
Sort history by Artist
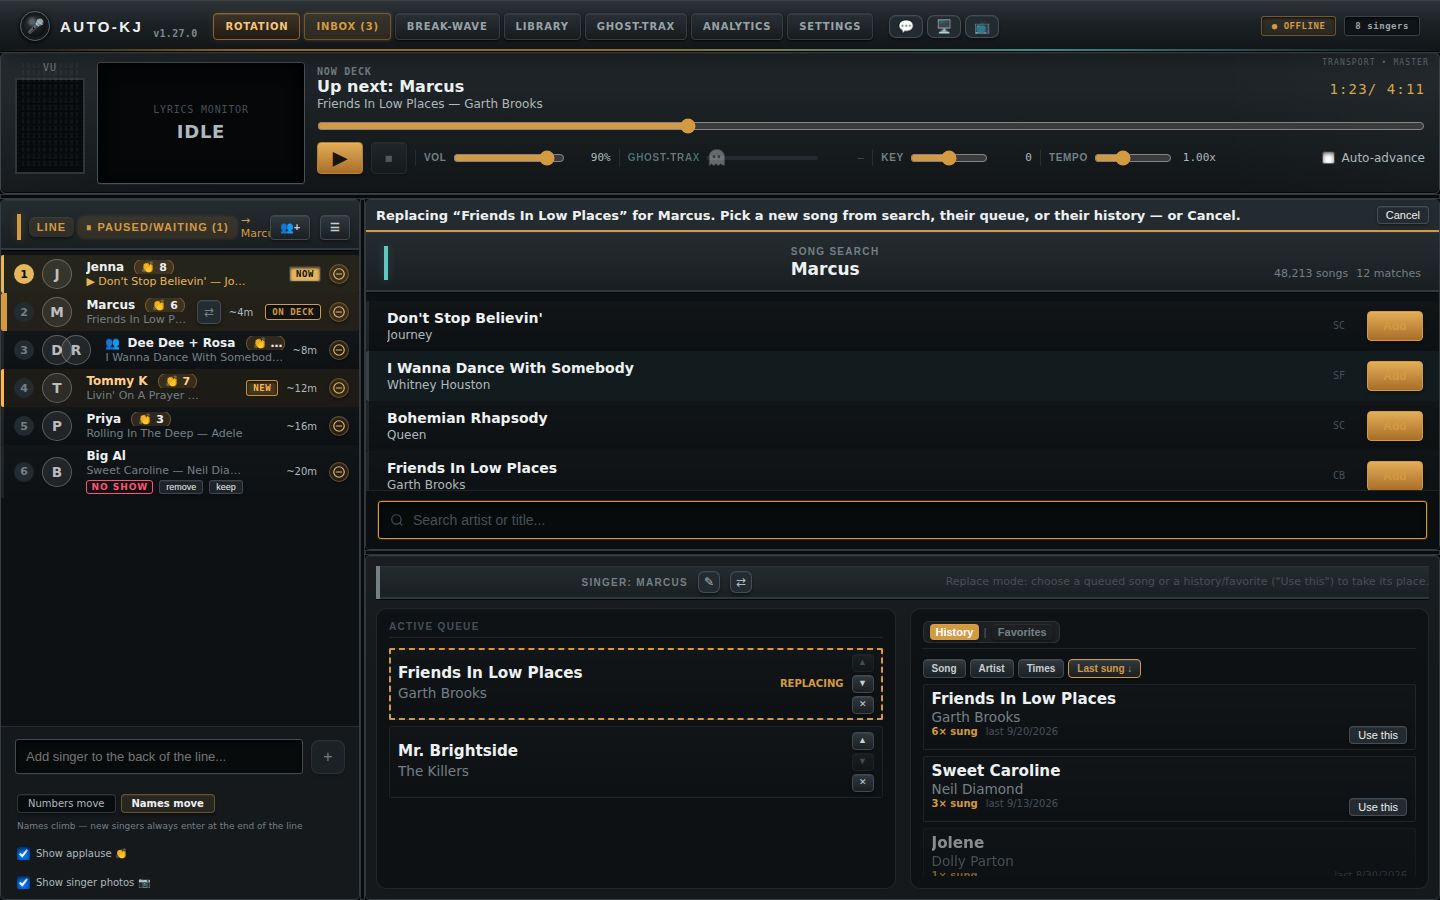(x=992, y=669)
